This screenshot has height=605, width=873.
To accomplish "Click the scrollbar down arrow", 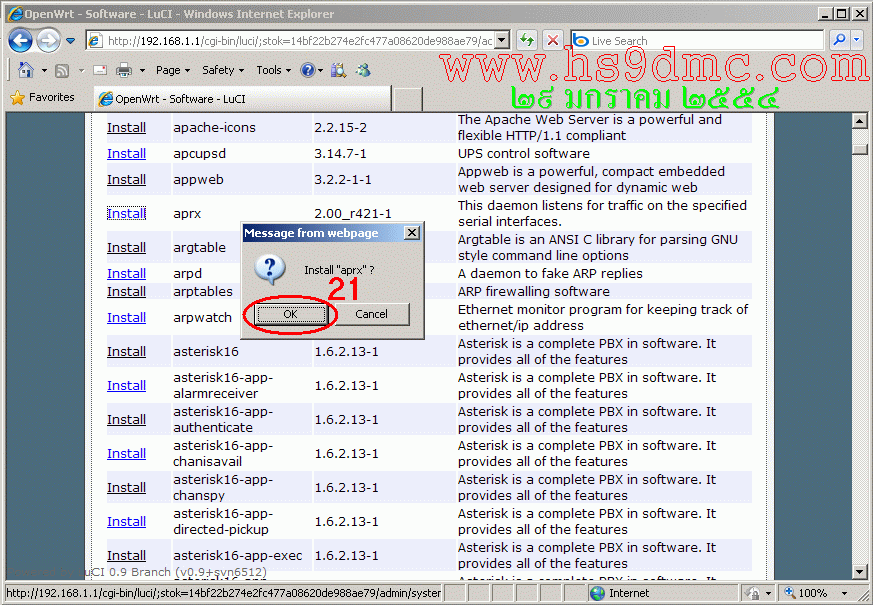I will coord(860,572).
